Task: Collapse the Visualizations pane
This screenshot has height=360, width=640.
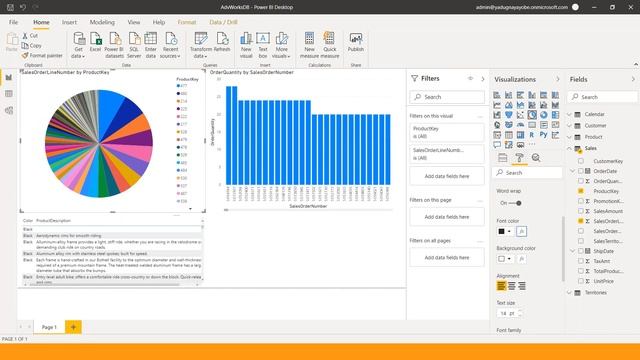Action: [x=558, y=79]
